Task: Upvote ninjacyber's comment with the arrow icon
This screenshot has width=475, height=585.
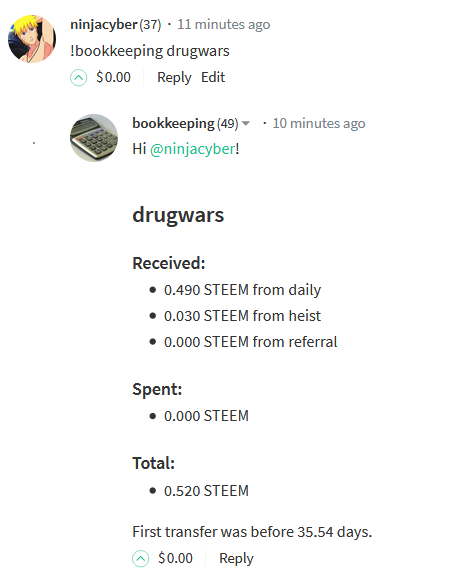Action: tap(78, 78)
